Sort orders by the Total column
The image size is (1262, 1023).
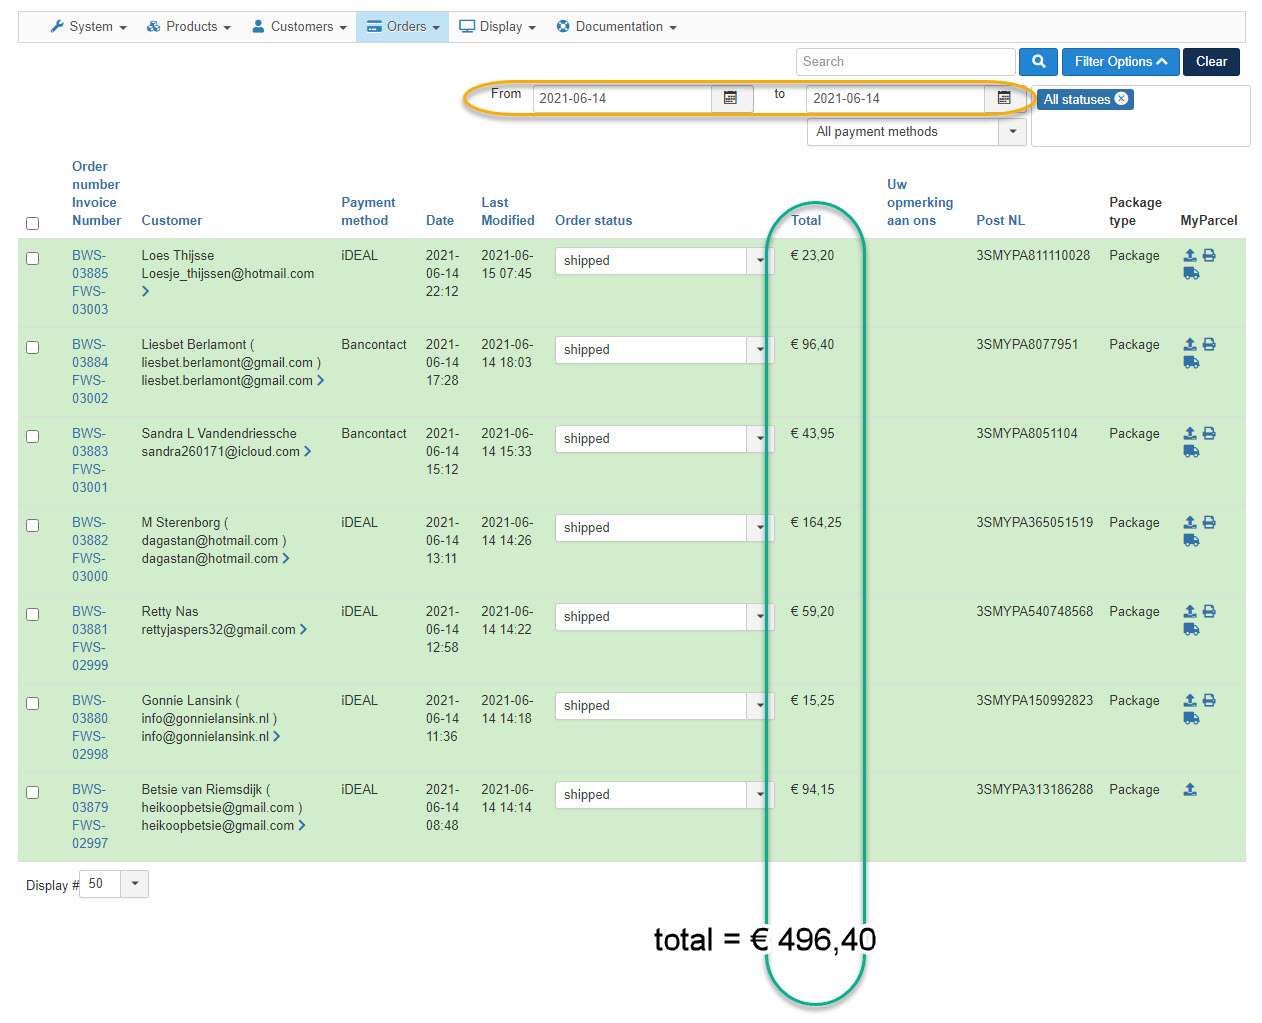[x=806, y=221]
